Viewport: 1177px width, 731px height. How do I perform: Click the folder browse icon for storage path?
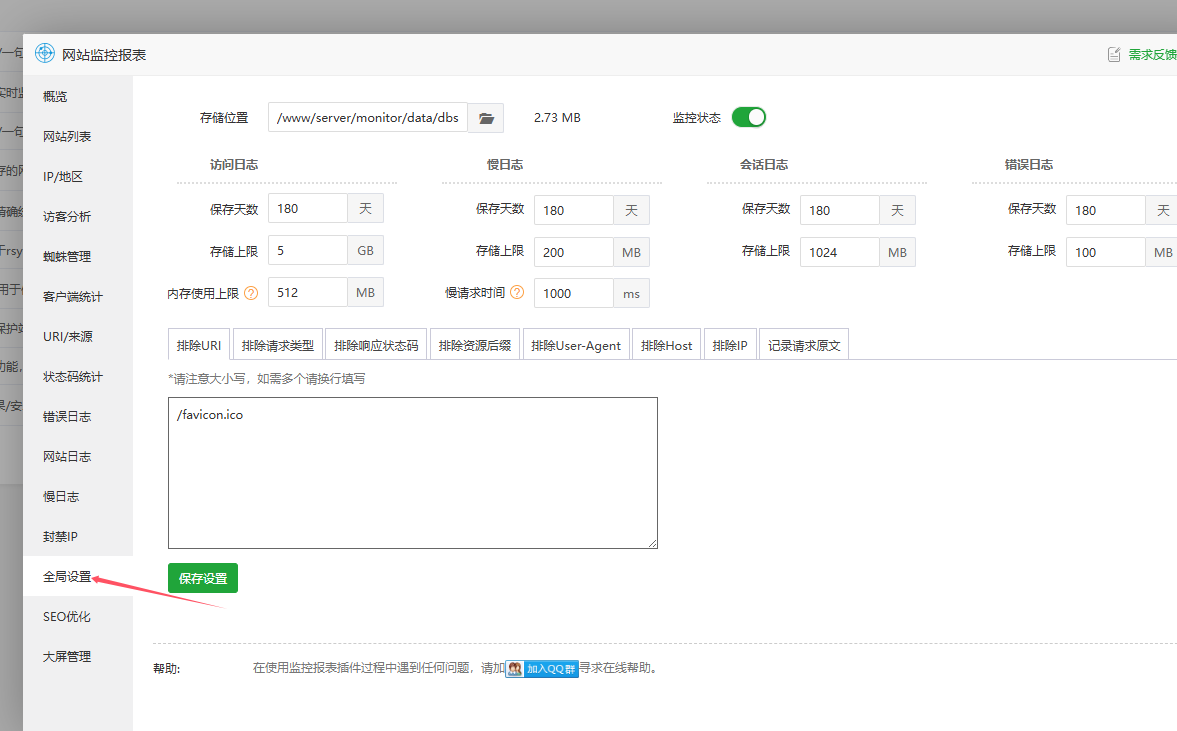click(x=486, y=118)
